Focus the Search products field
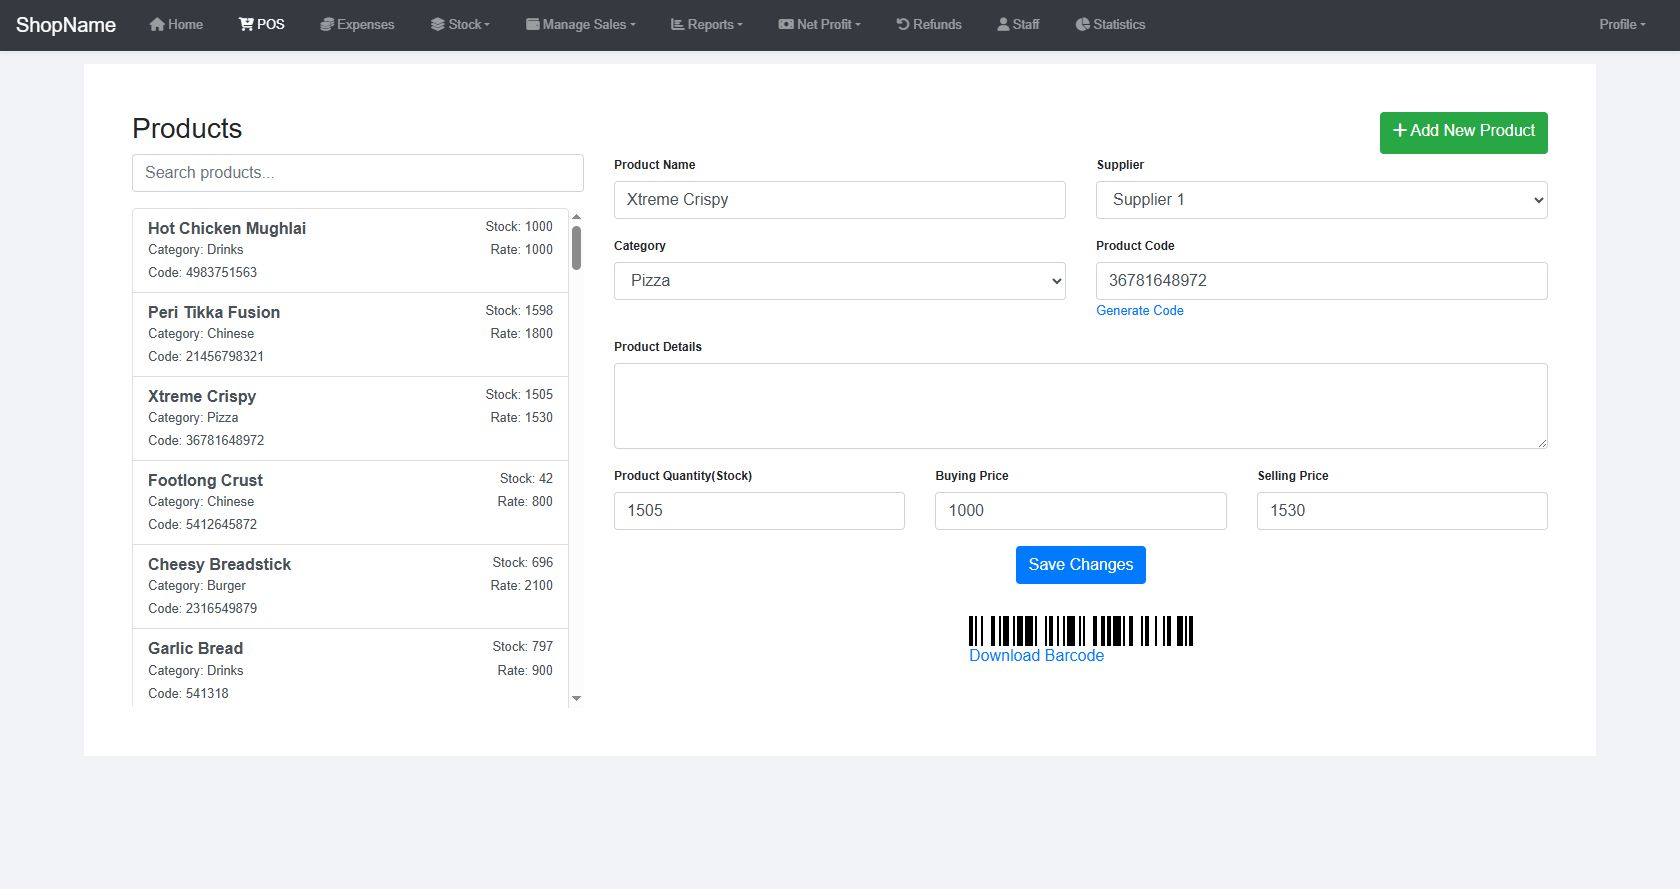Image resolution: width=1680 pixels, height=889 pixels. [x=357, y=173]
